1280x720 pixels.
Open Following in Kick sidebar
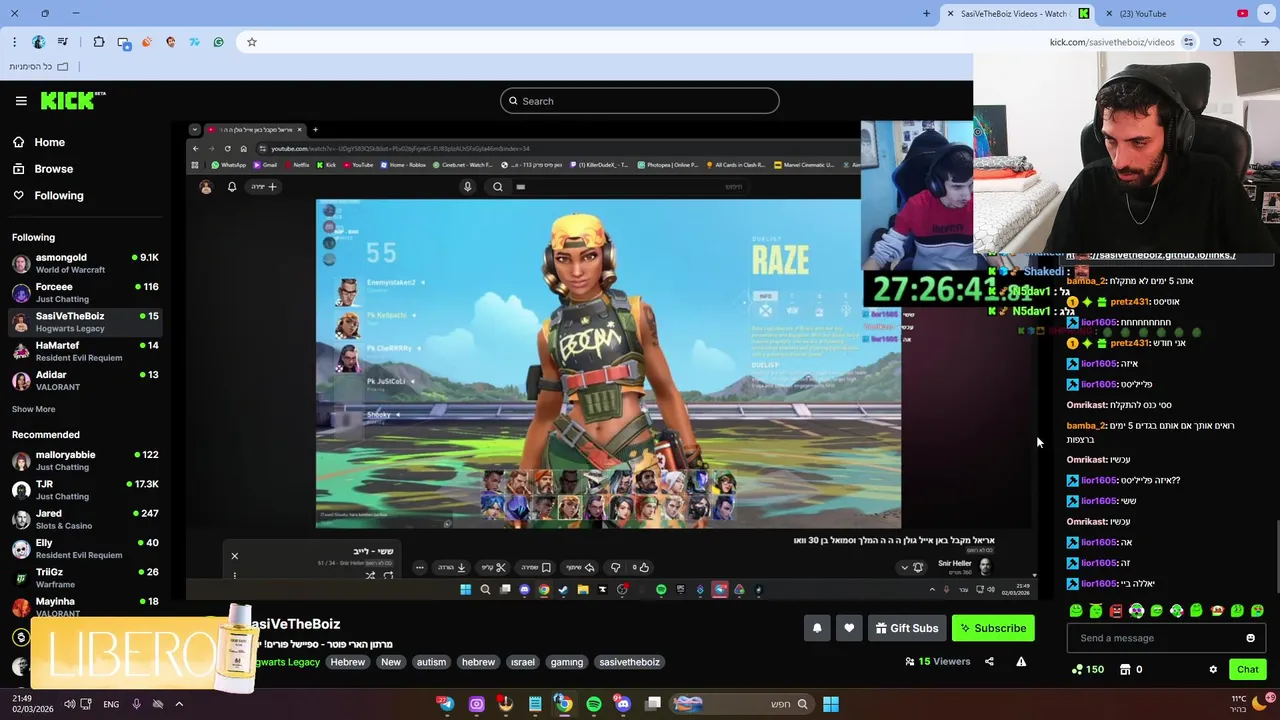click(47, 196)
